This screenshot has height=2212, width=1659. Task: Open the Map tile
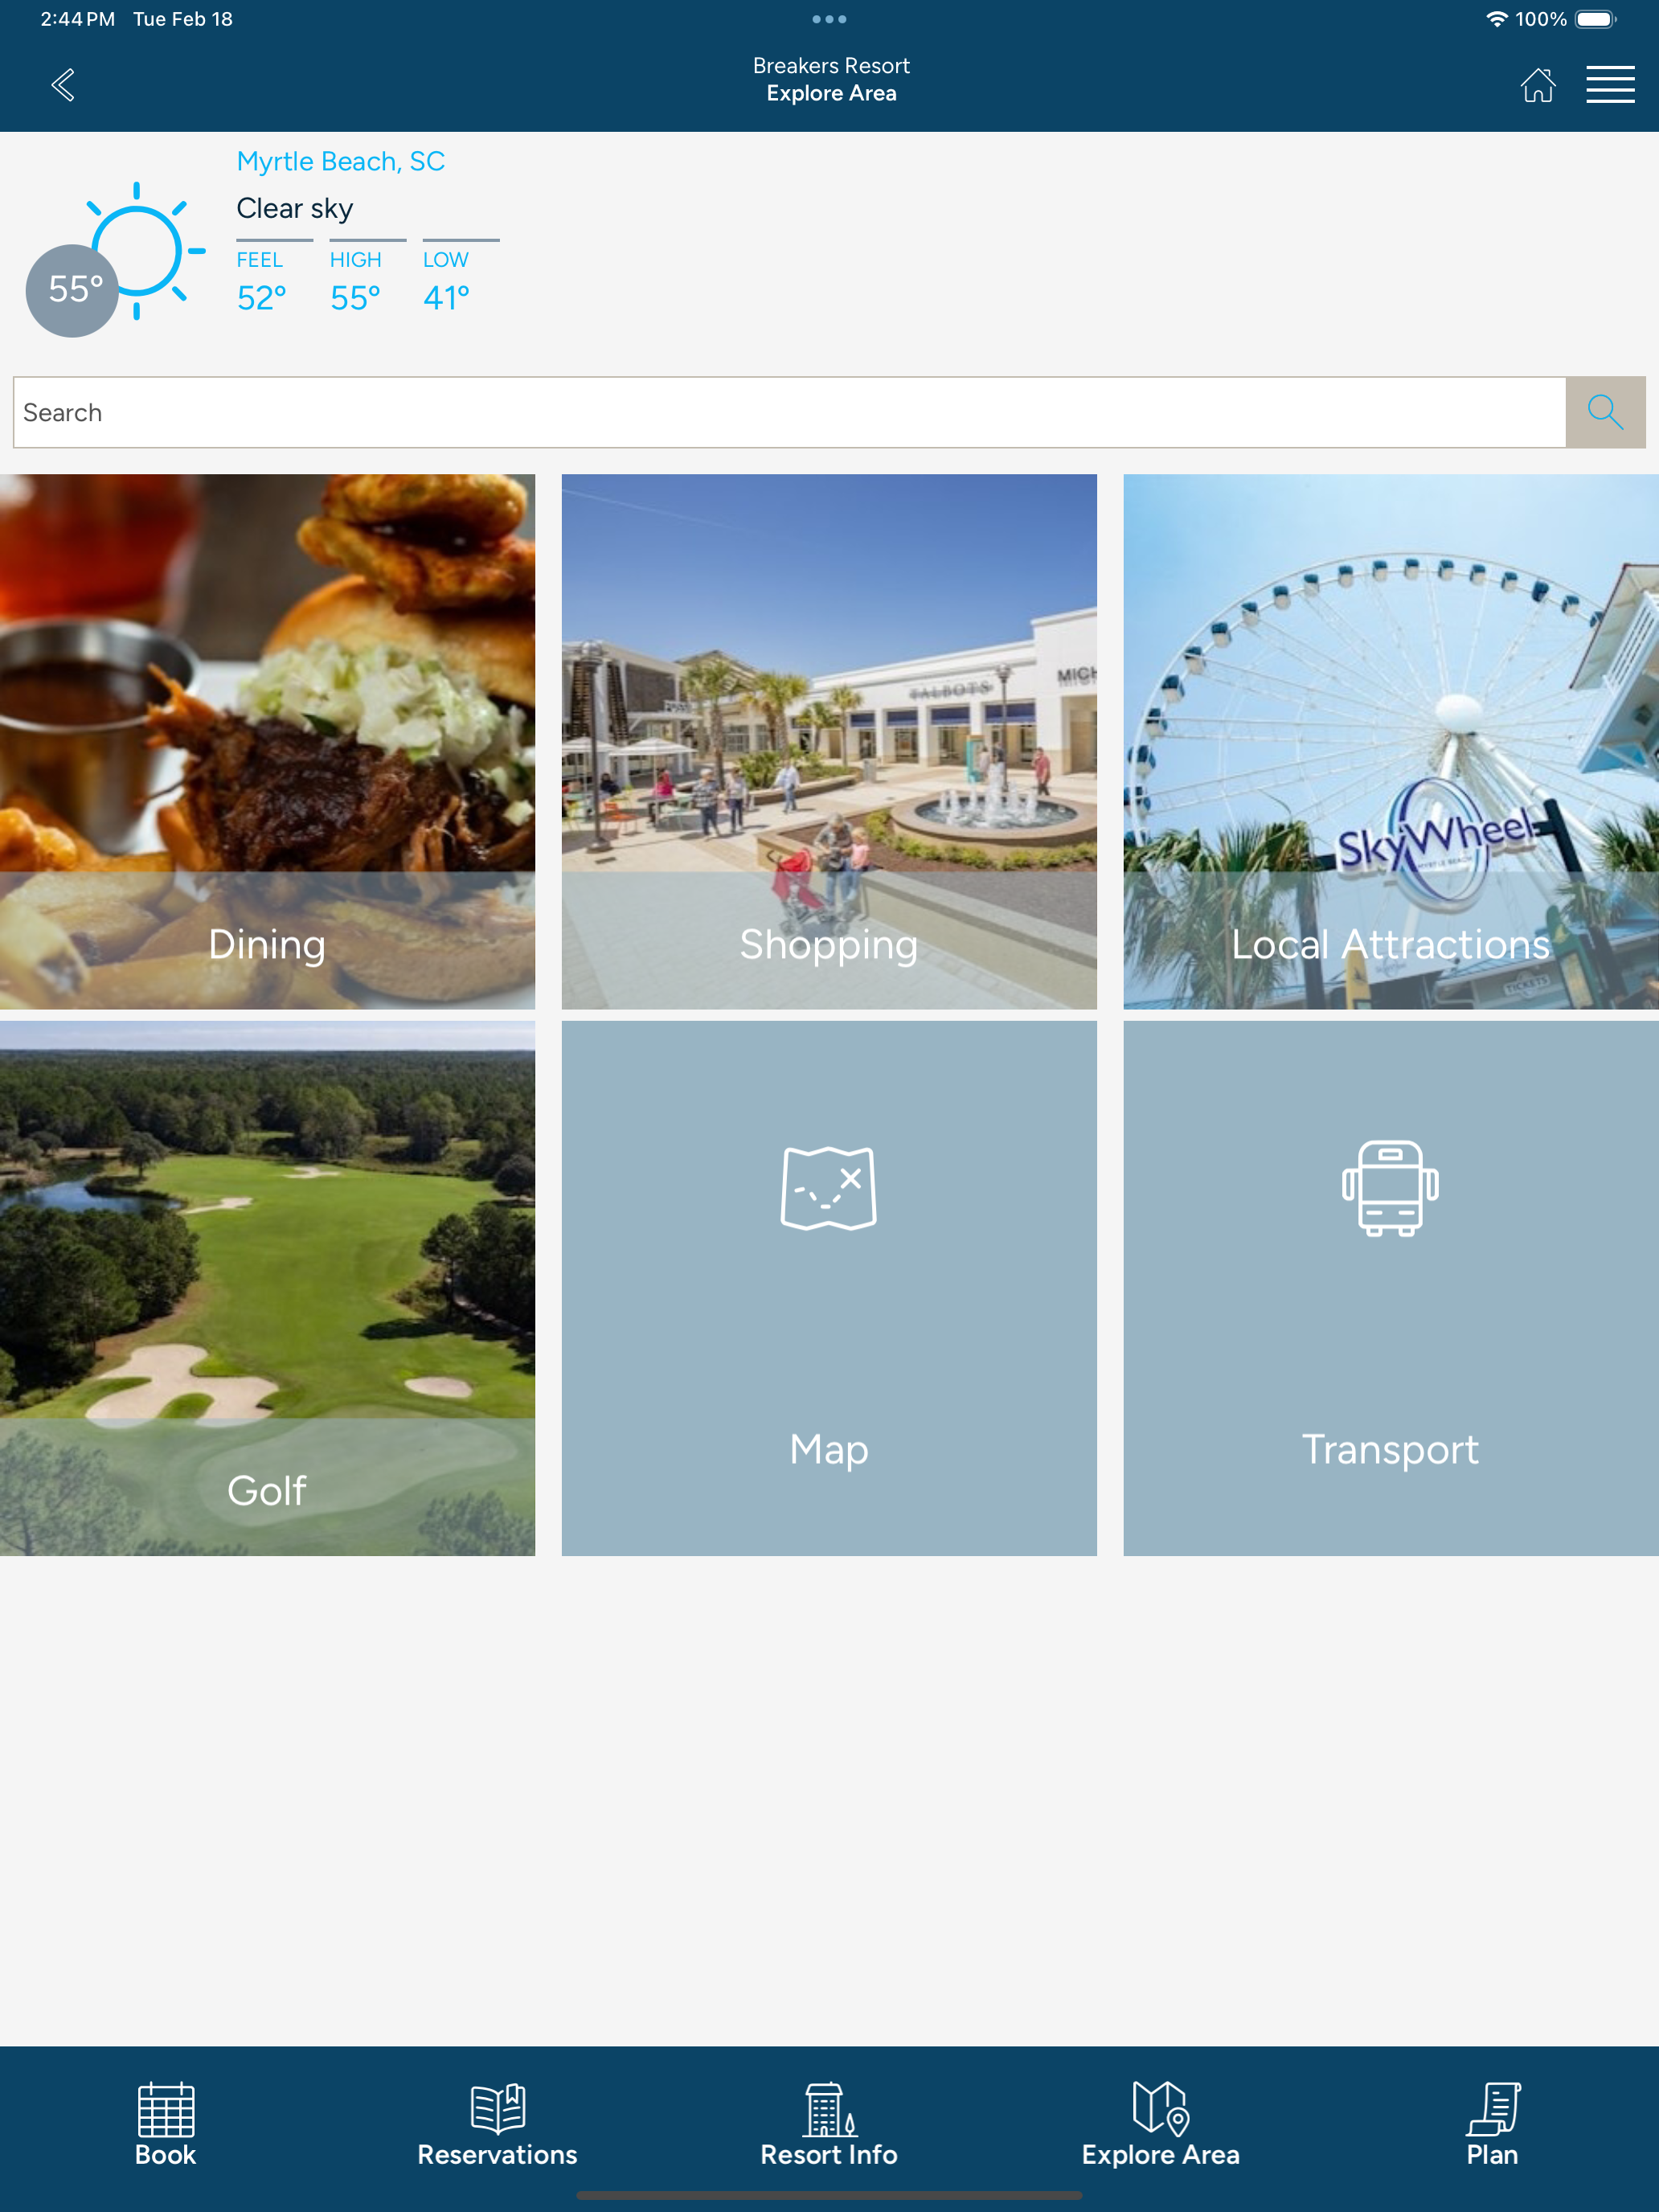829,1288
